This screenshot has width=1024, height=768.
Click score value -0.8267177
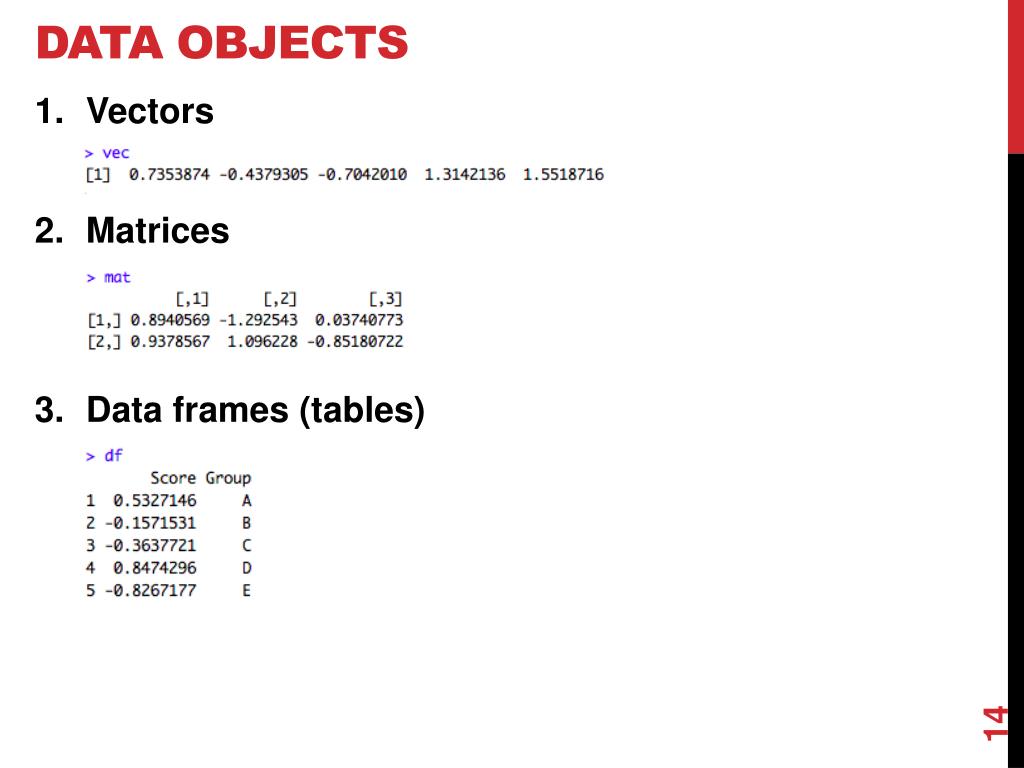coord(150,590)
